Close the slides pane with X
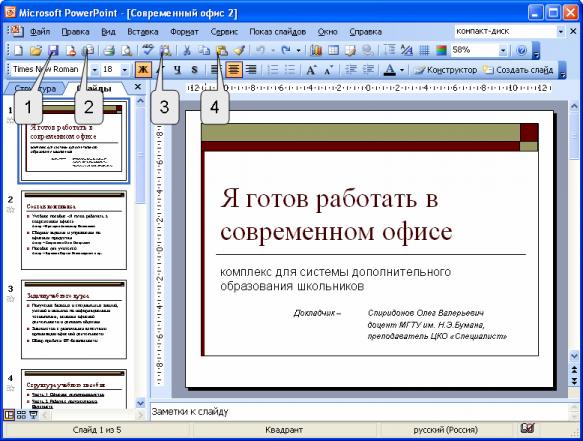 pos(138,87)
